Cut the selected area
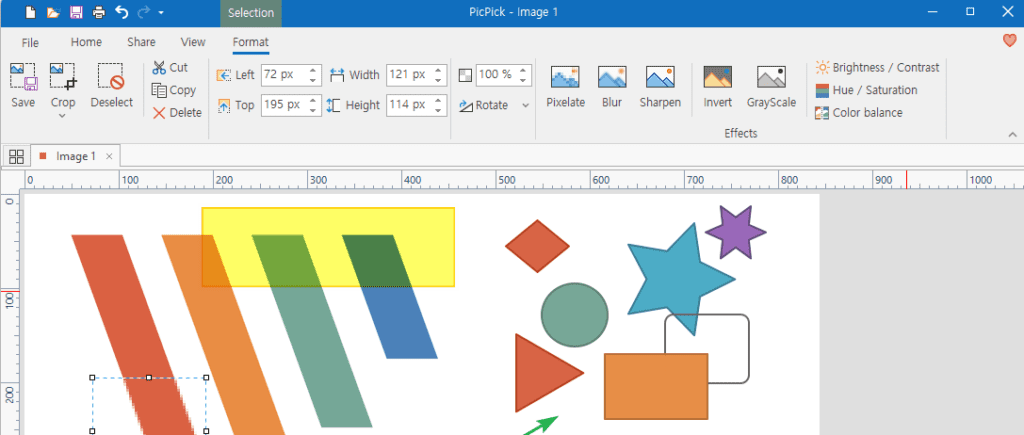The image size is (1024, 435). coord(170,68)
